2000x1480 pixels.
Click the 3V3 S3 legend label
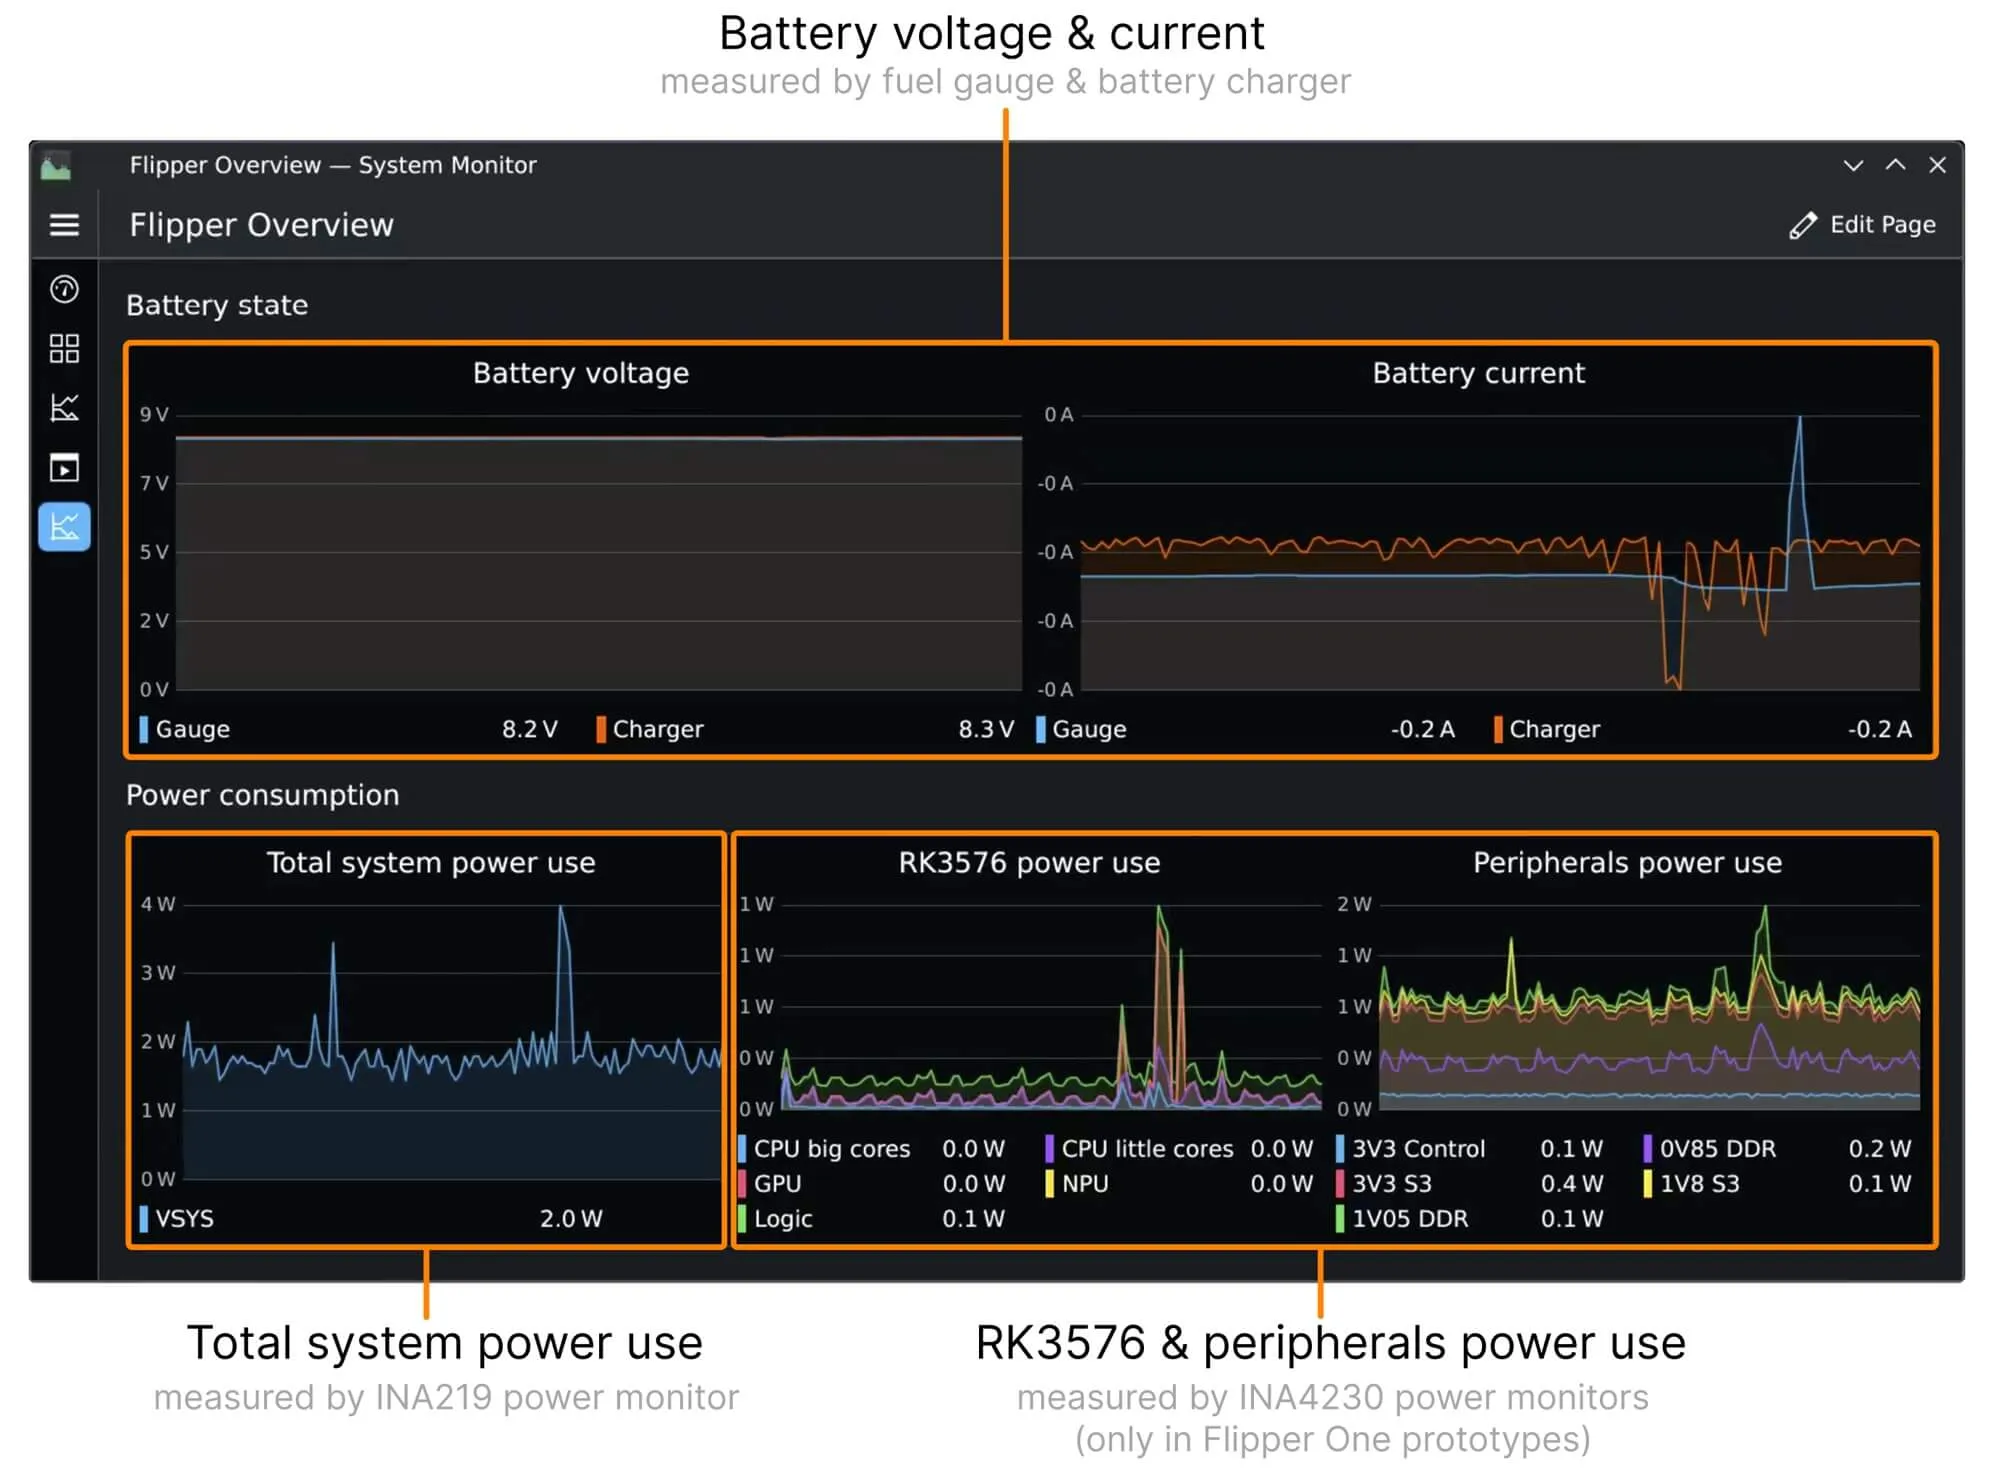[x=1392, y=1184]
